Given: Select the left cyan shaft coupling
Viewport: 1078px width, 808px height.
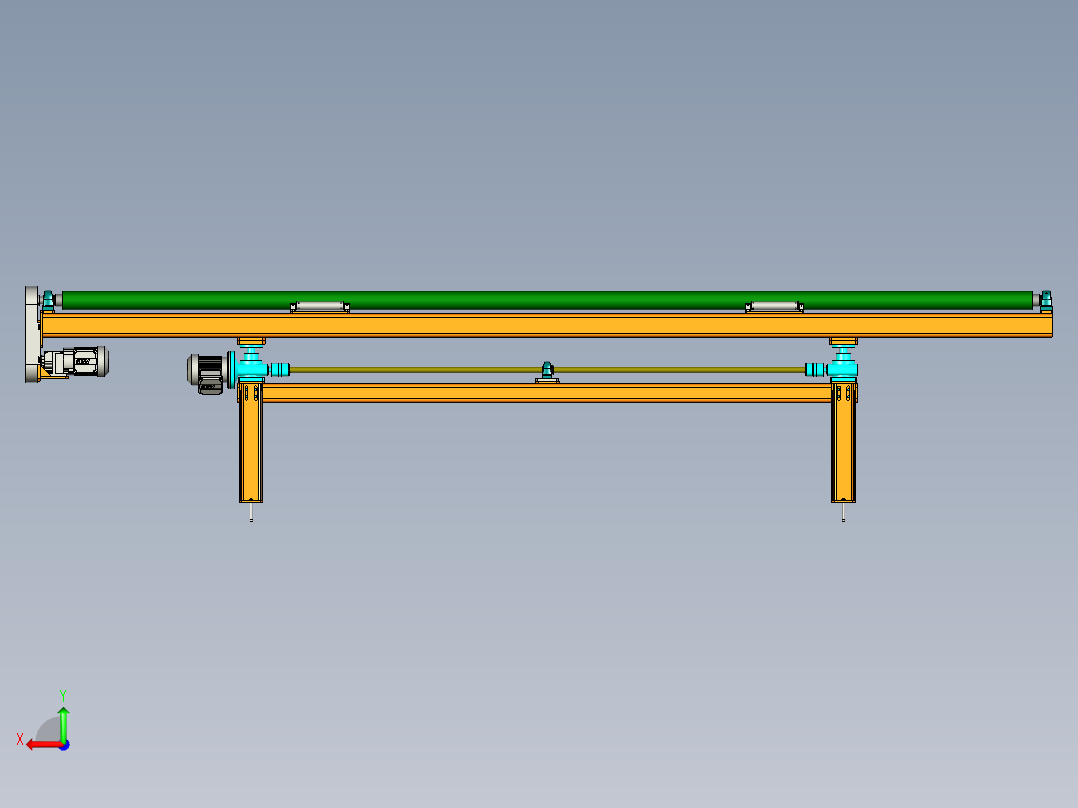Looking at the screenshot, I should [x=279, y=370].
